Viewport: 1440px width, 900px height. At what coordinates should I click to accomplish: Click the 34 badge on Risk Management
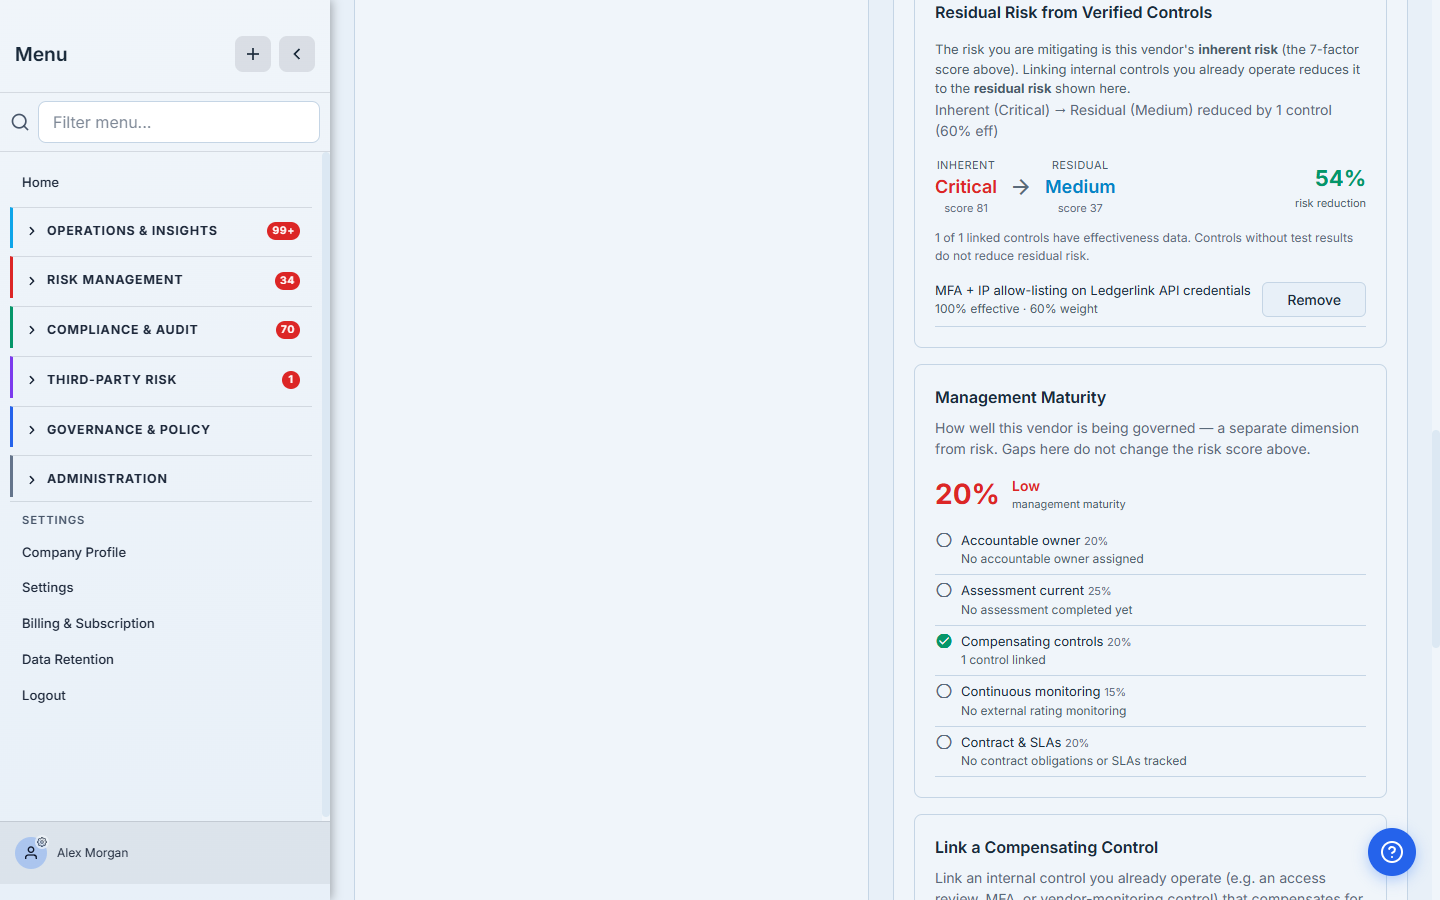287,281
